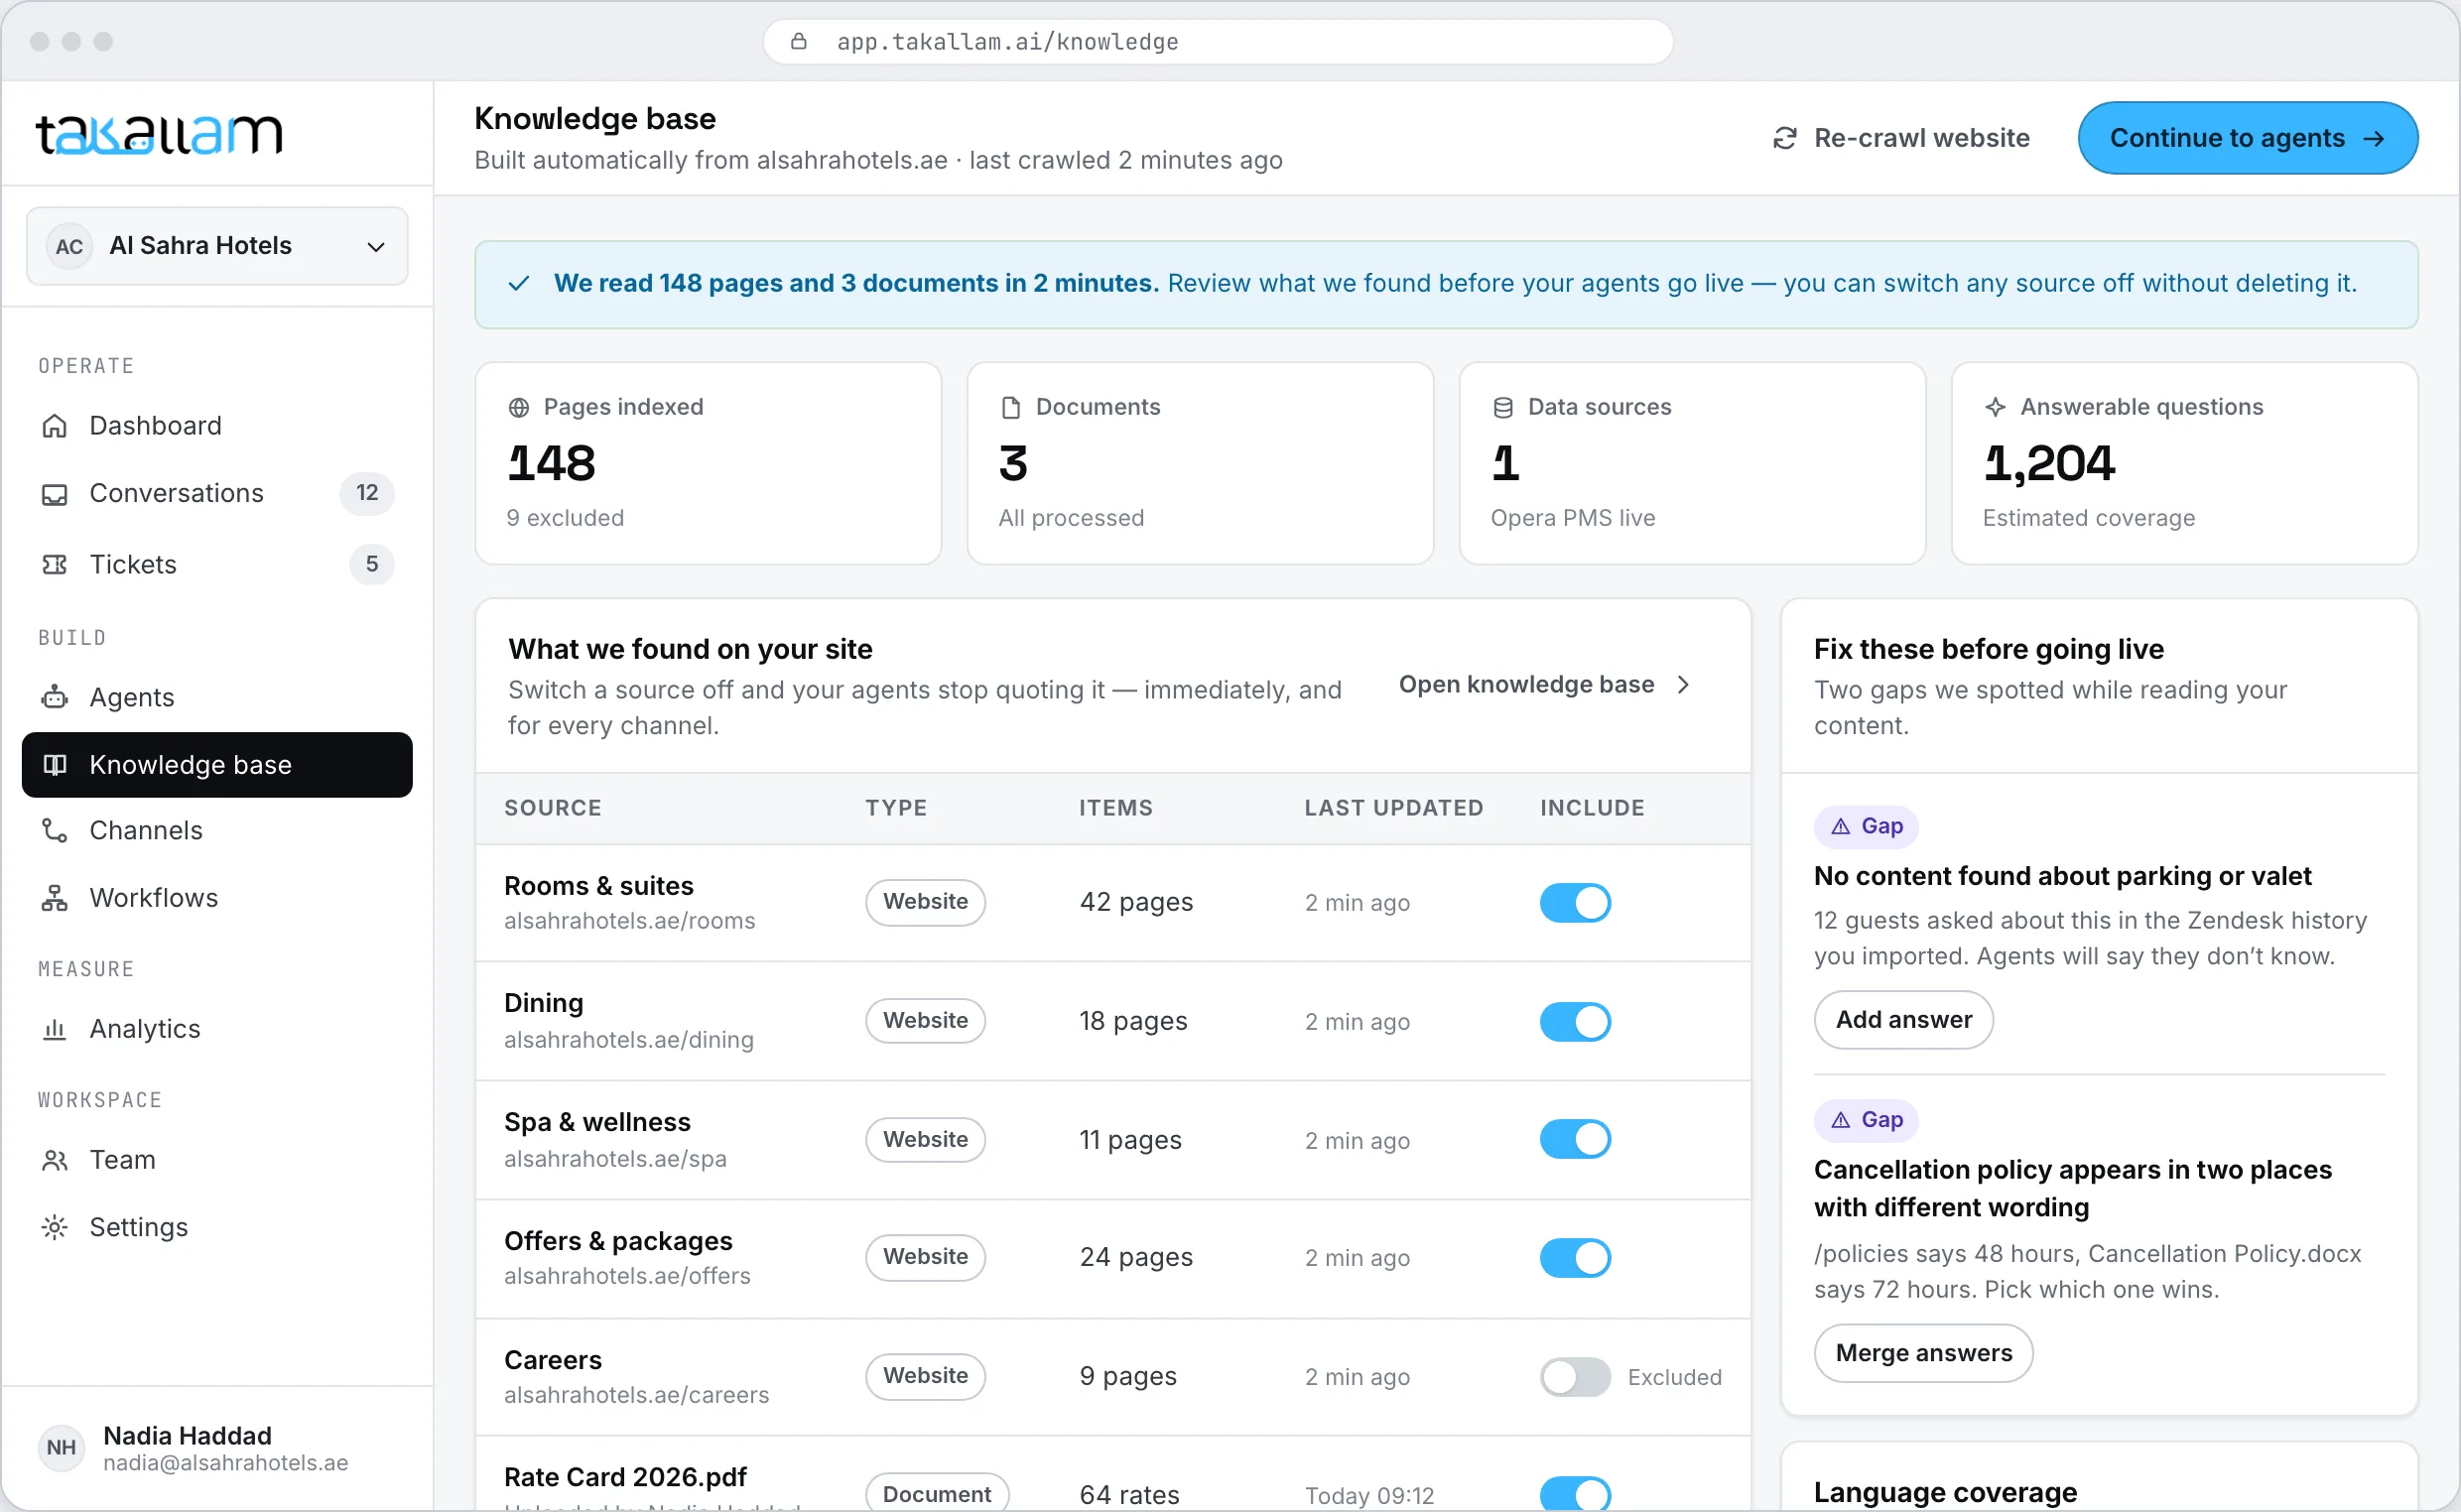This screenshot has width=2461, height=1512.
Task: Open workspace Settings
Action: (x=217, y=1227)
